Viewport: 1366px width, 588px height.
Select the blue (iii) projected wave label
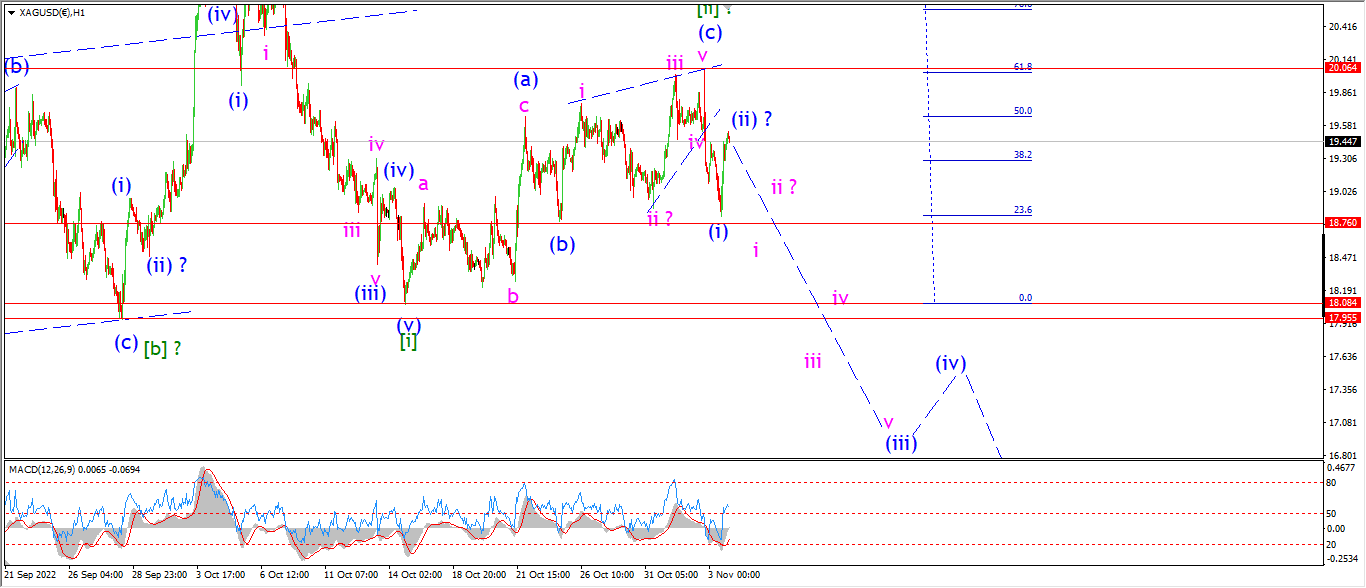point(901,443)
